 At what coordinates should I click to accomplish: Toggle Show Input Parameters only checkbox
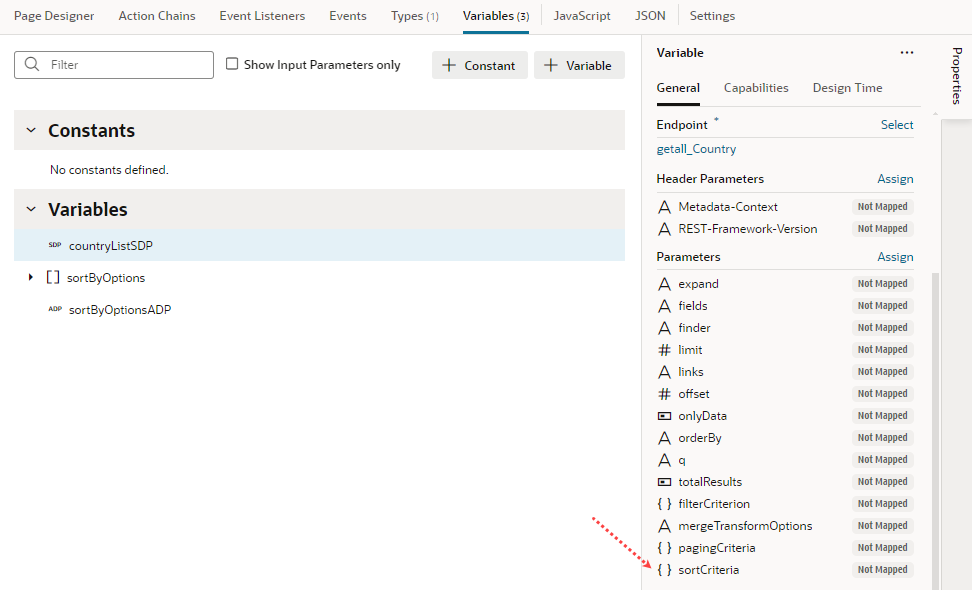coord(232,64)
